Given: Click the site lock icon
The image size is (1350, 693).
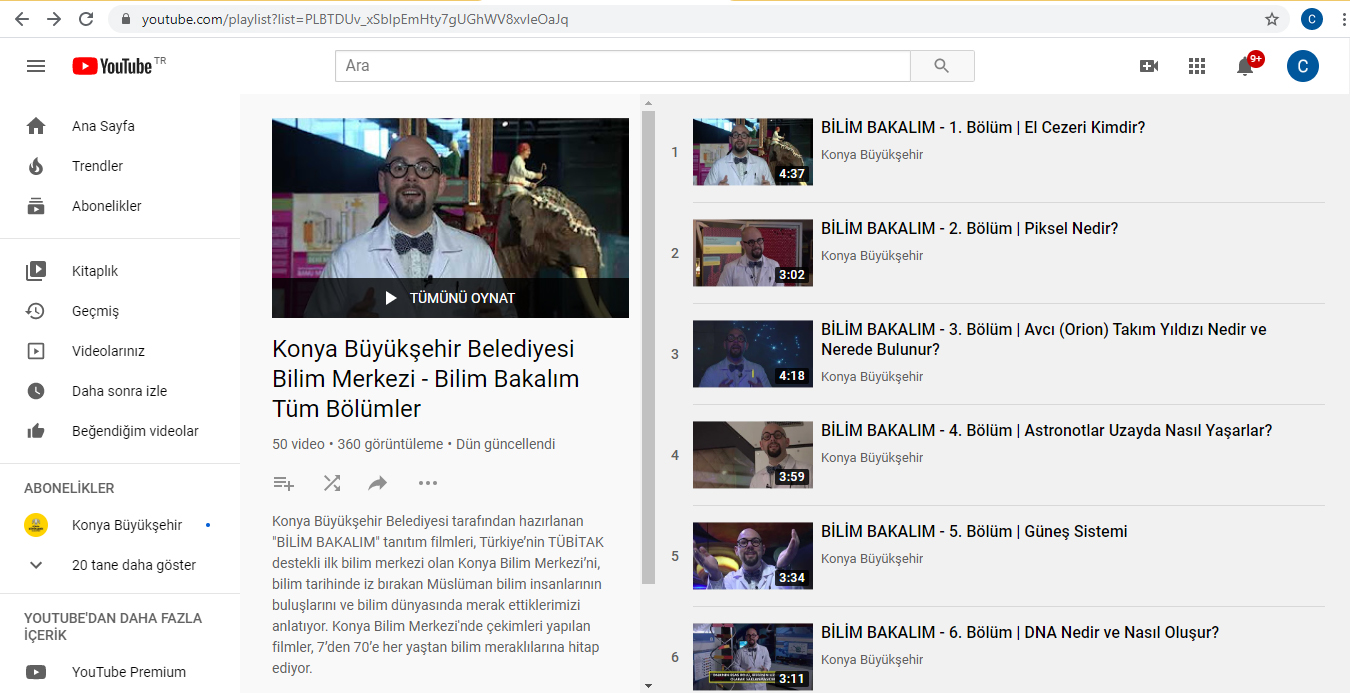Looking at the screenshot, I should click(x=126, y=19).
